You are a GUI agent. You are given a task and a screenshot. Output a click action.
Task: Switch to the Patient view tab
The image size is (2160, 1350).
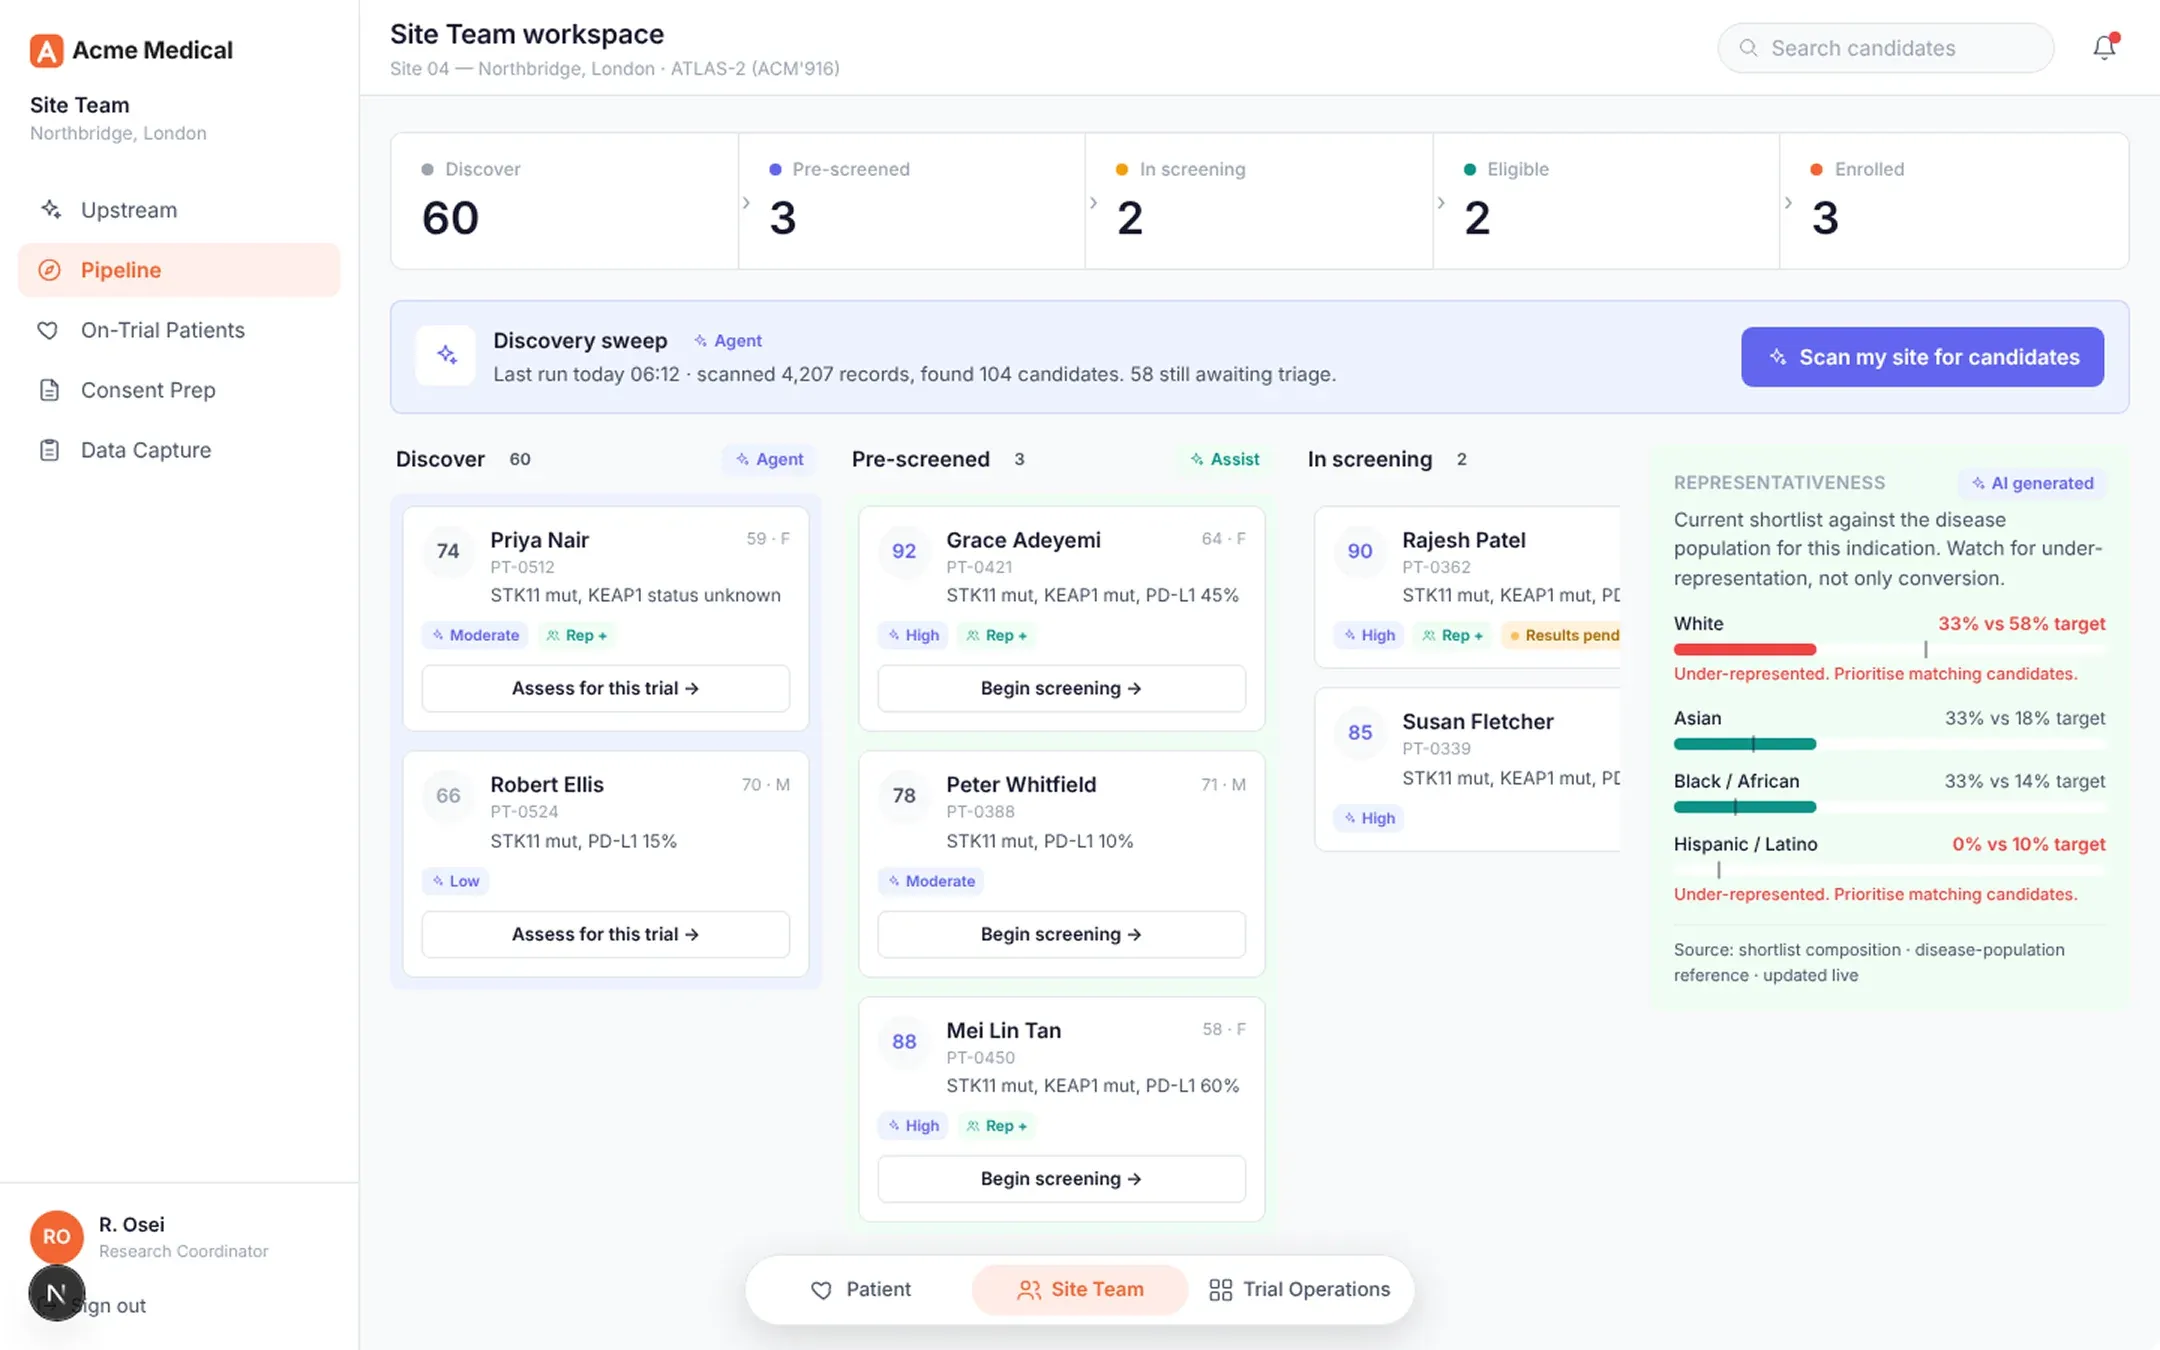[861, 1290]
